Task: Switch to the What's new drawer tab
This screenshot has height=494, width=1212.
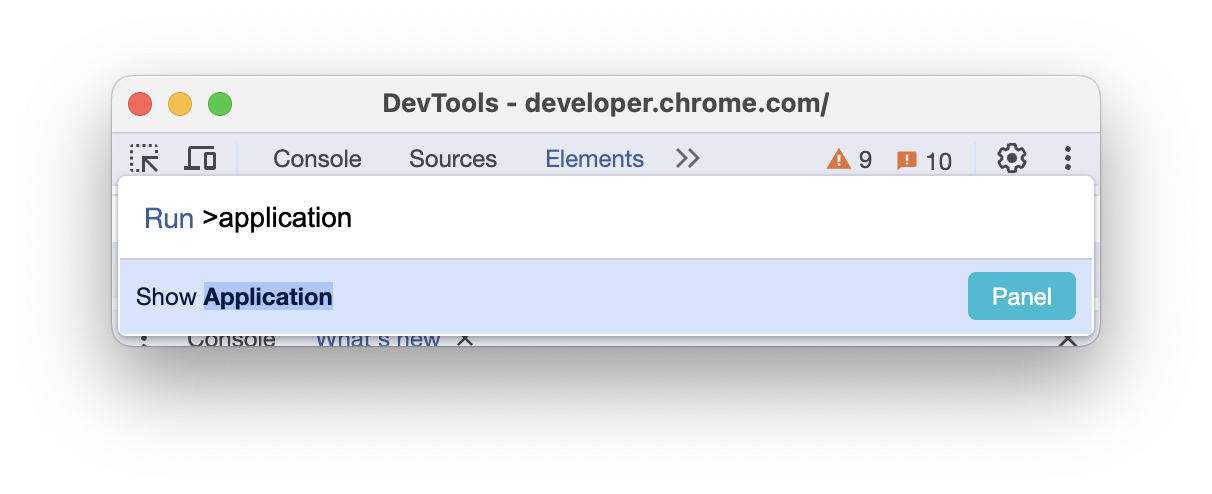Action: tap(378, 340)
